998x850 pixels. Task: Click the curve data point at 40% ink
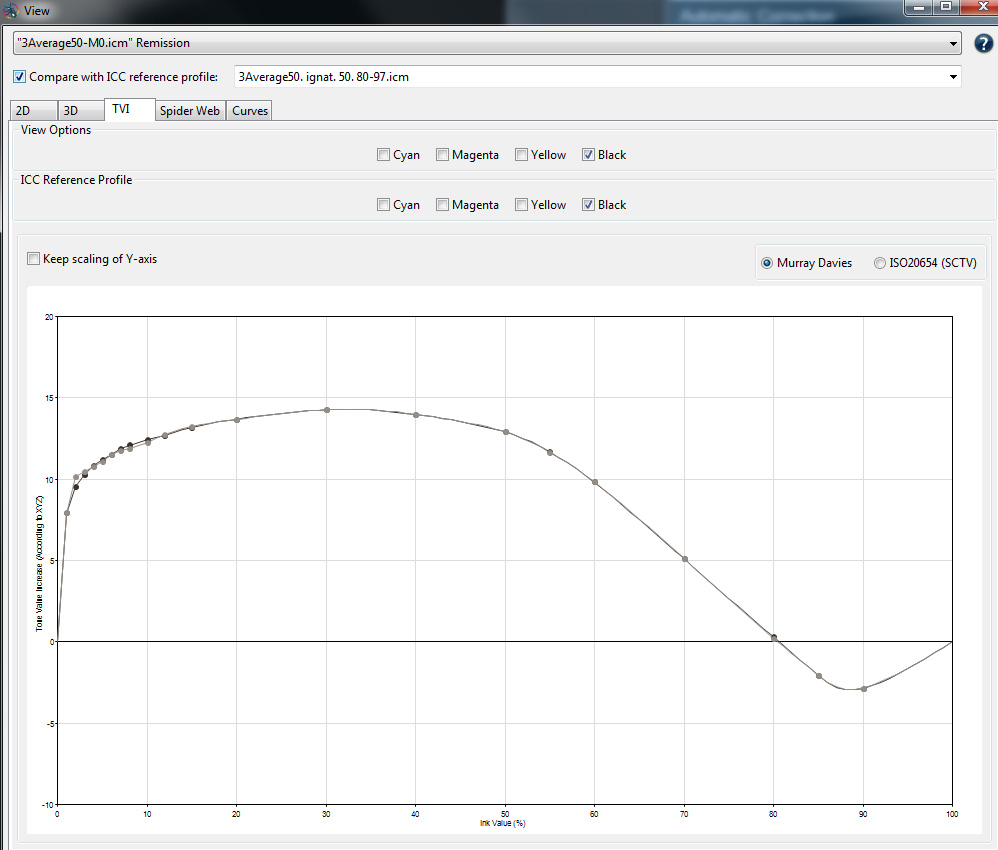coord(416,414)
